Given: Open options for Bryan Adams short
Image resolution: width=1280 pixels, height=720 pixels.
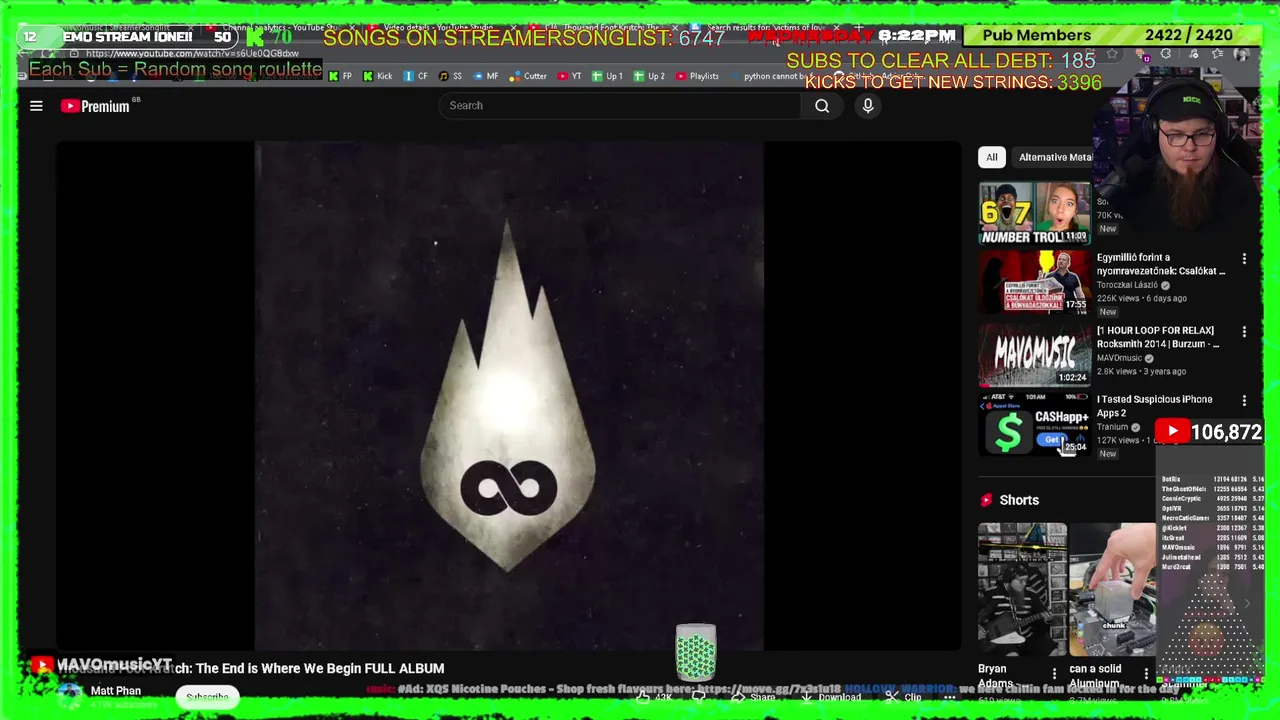Looking at the screenshot, I should pos(1054,673).
